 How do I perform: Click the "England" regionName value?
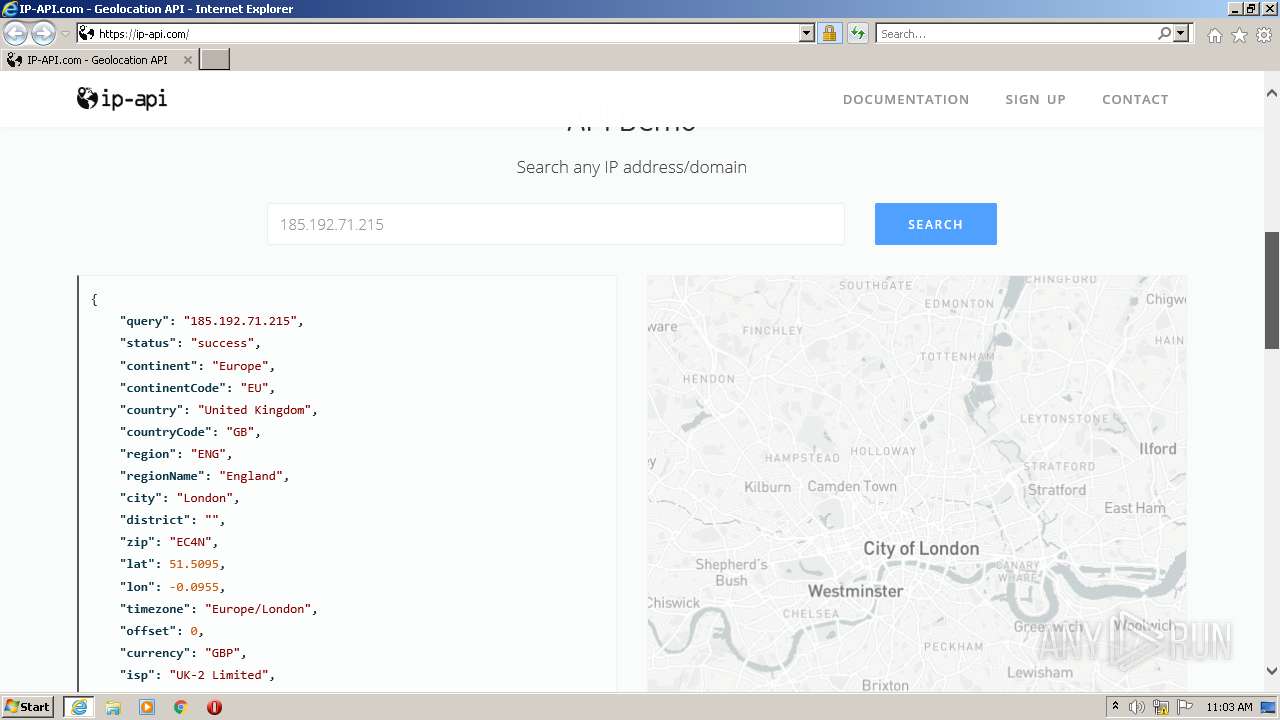click(251, 476)
